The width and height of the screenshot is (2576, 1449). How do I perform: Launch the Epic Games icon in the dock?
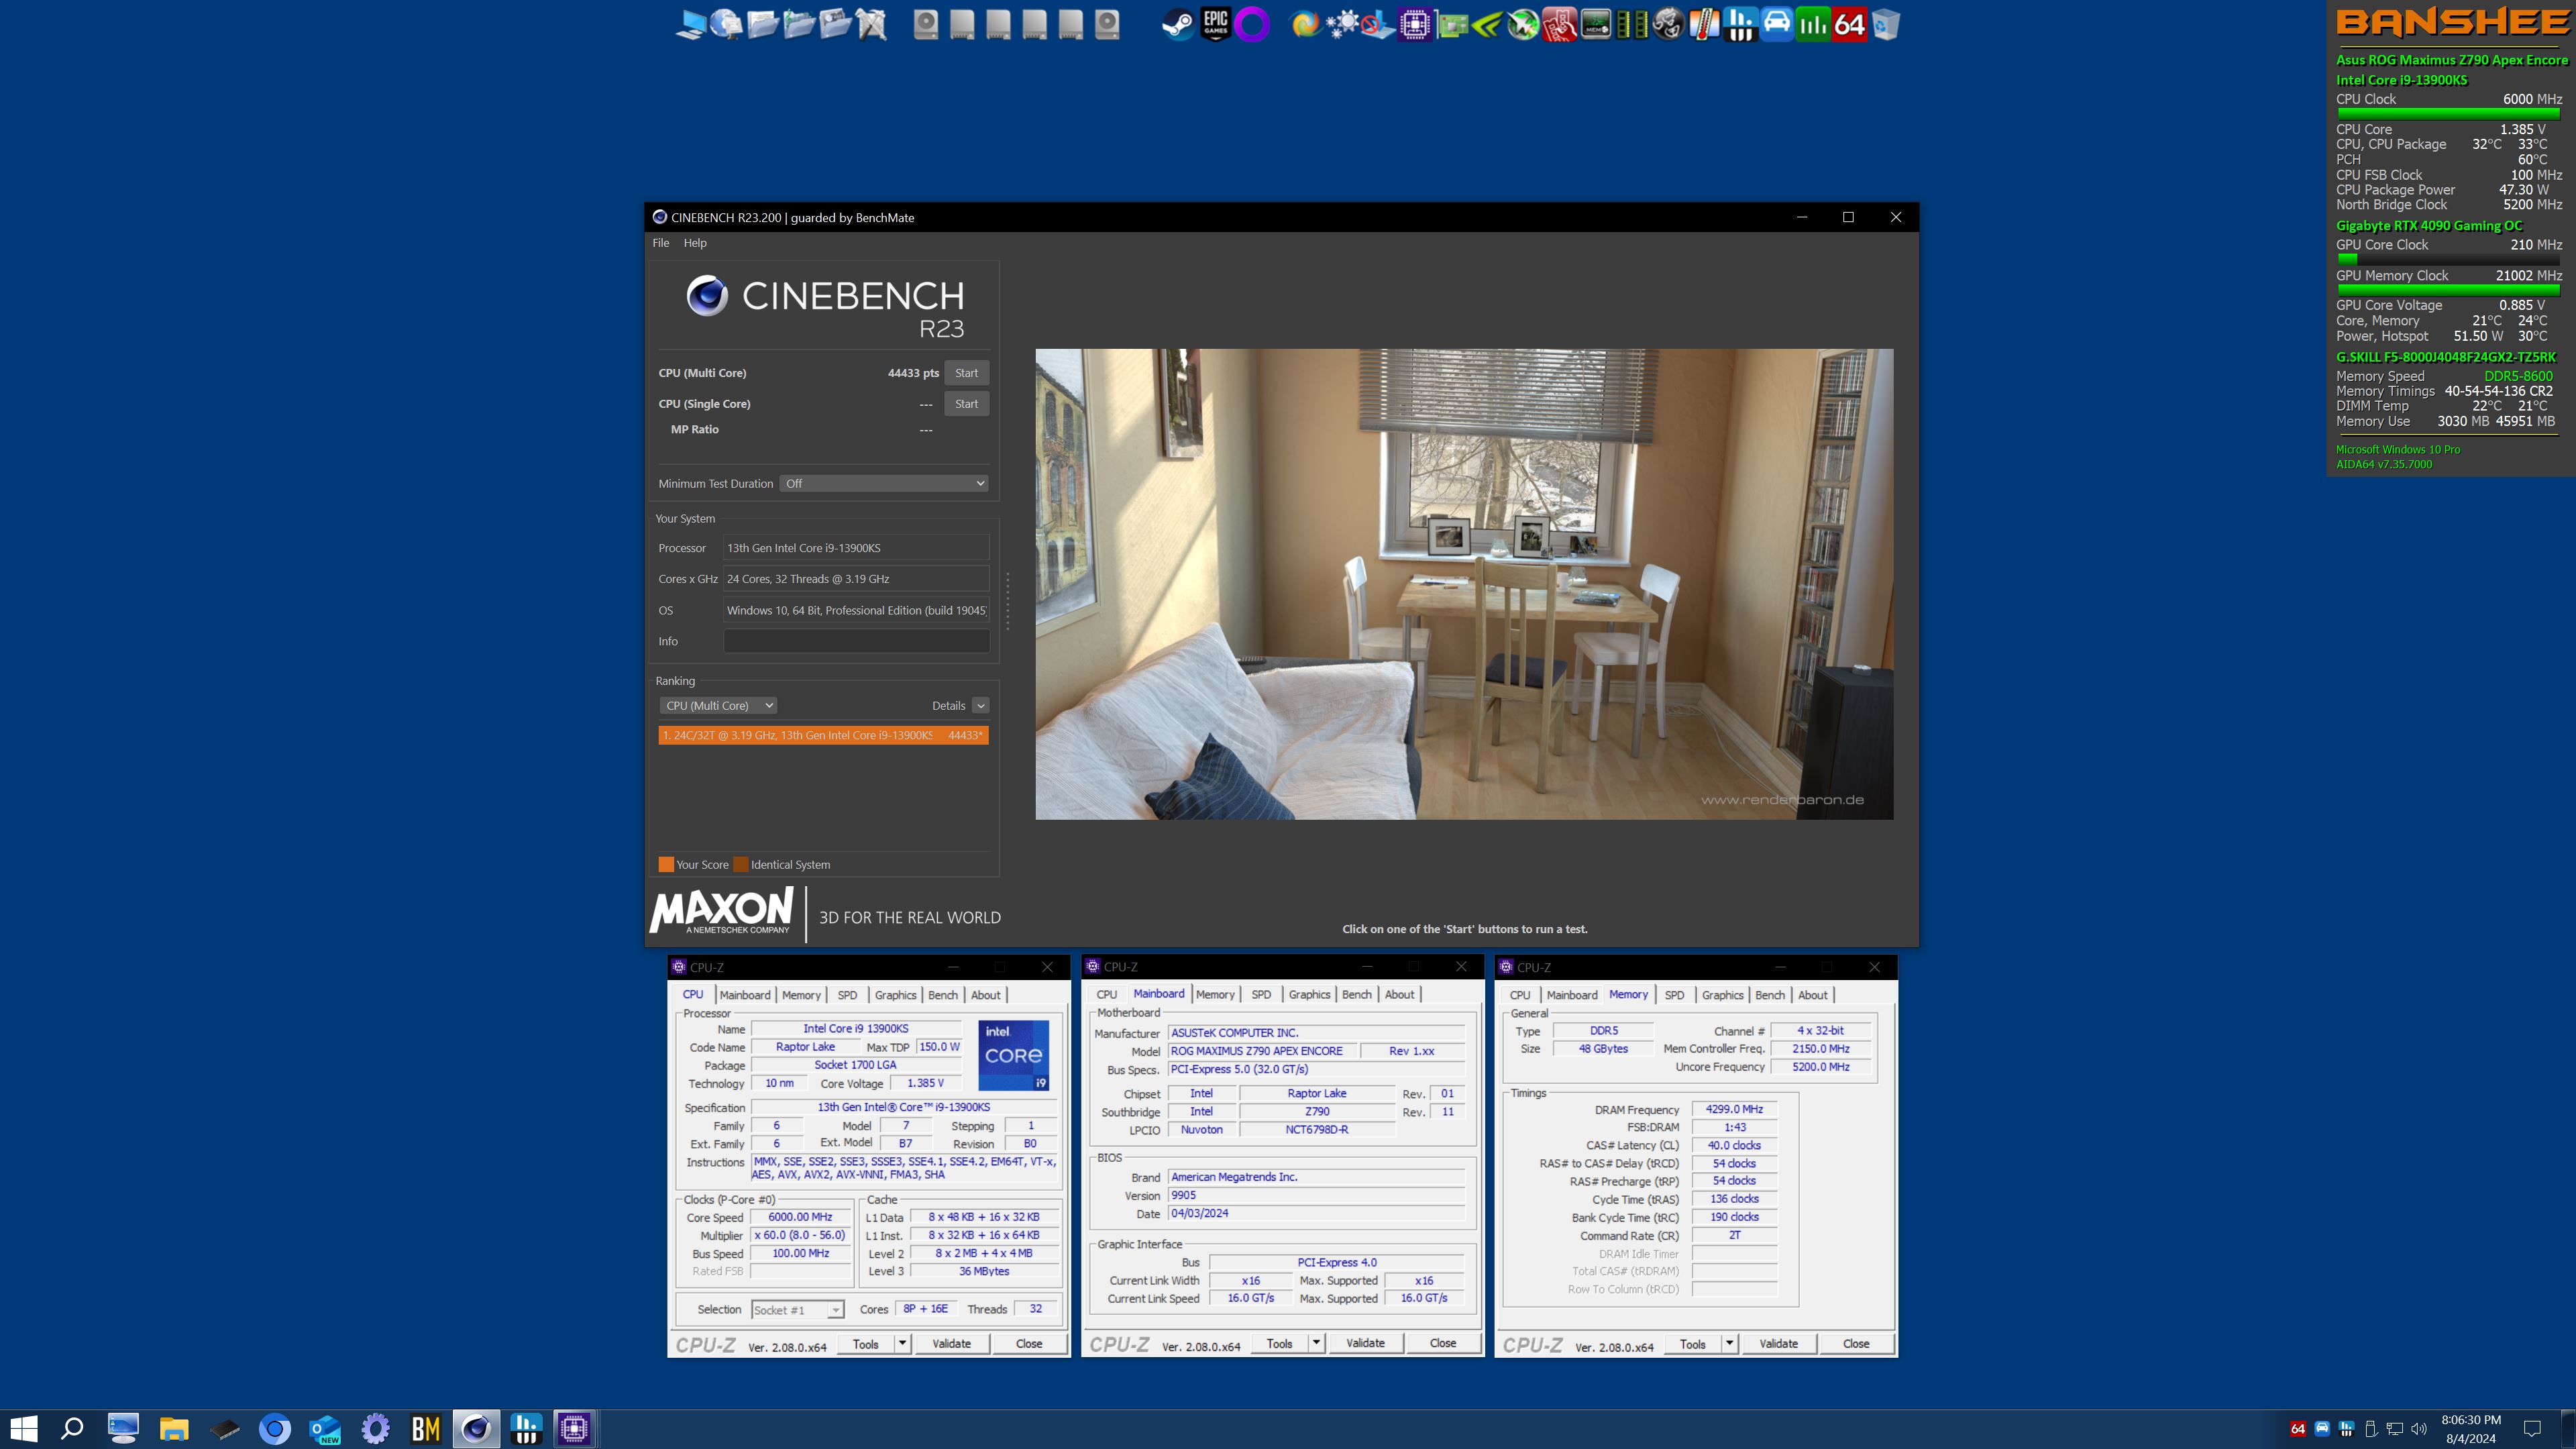[x=1215, y=24]
